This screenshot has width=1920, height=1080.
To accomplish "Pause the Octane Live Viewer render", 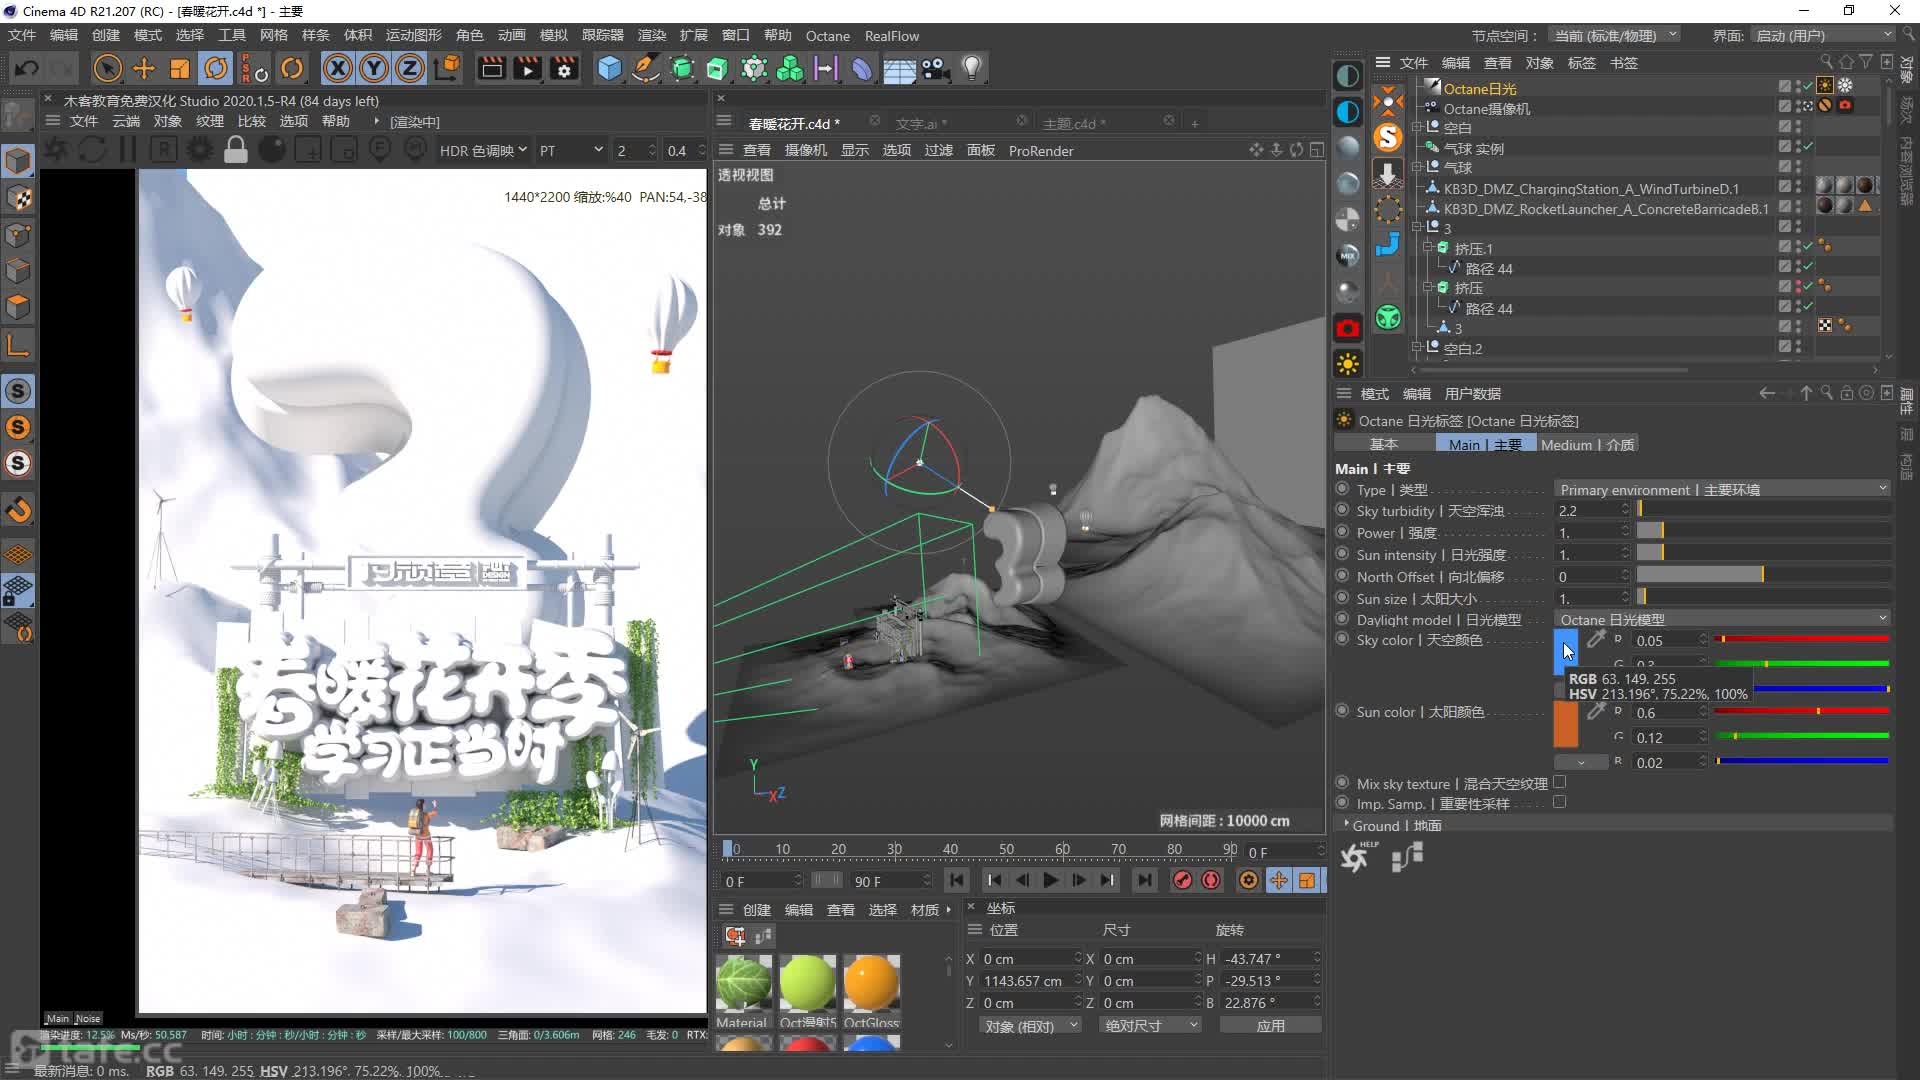I will 128,150.
